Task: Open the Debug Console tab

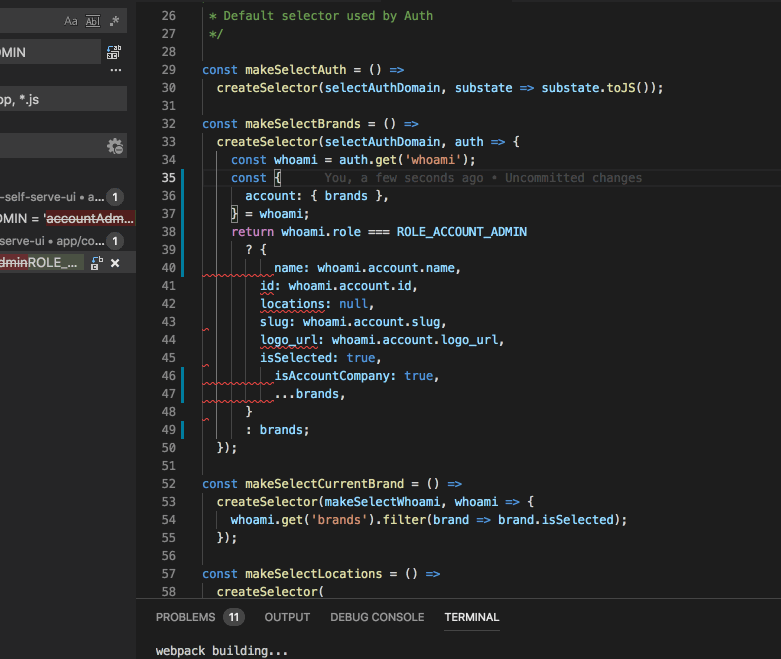Action: coord(377,617)
